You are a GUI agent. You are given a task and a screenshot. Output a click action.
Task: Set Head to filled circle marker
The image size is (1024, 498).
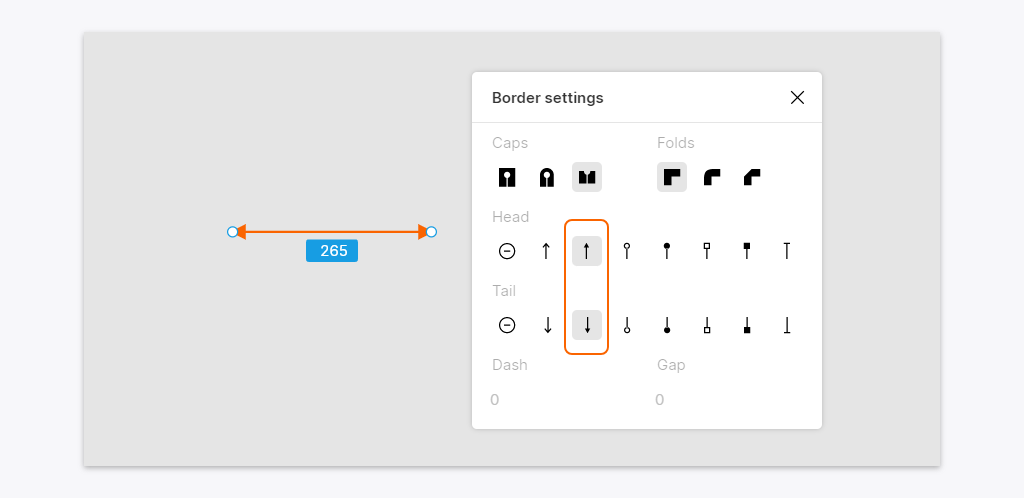click(667, 251)
